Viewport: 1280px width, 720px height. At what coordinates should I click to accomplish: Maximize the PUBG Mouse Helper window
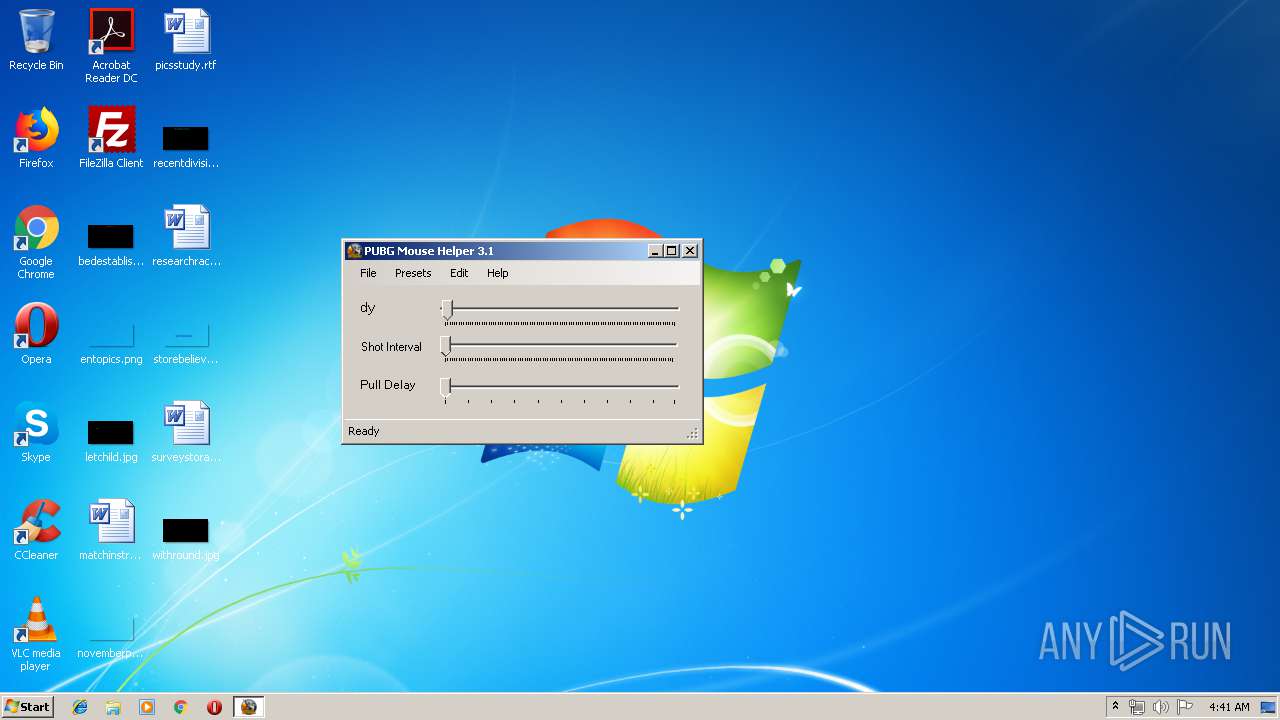coord(672,251)
